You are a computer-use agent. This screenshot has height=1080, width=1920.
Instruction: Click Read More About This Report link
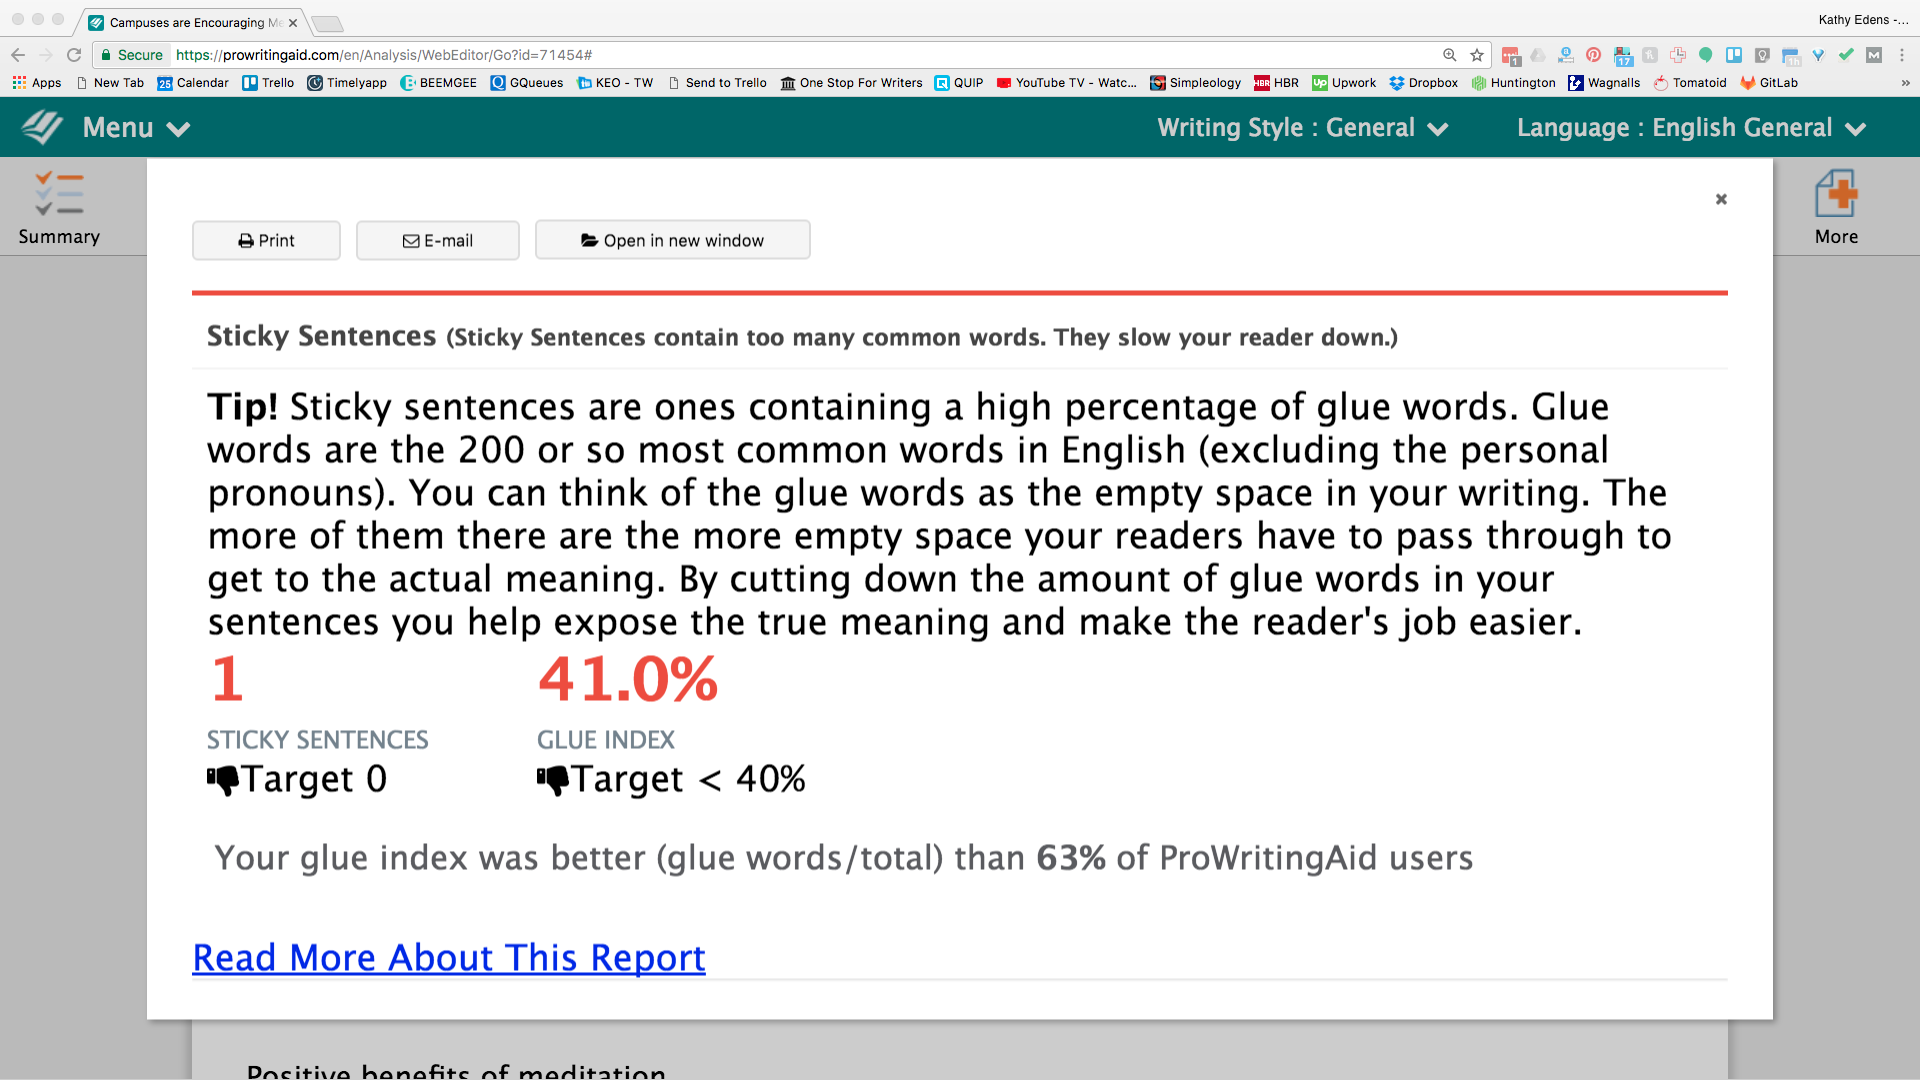449,958
